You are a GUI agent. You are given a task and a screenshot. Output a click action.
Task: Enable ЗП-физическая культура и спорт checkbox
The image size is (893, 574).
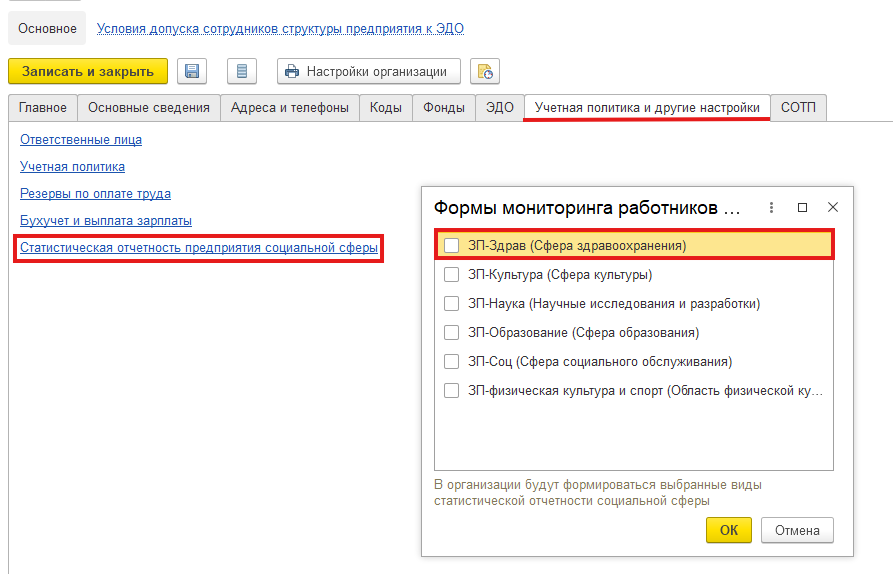click(451, 391)
